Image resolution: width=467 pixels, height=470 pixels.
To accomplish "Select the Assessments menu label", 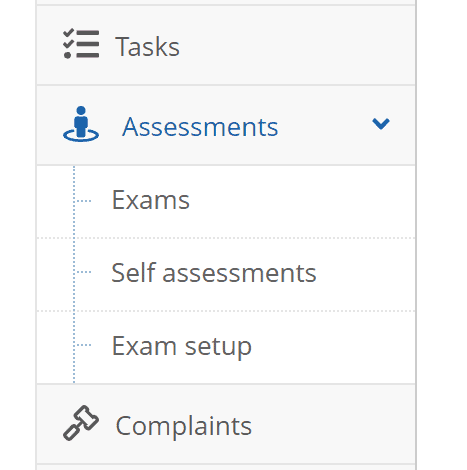I will click(x=200, y=127).
